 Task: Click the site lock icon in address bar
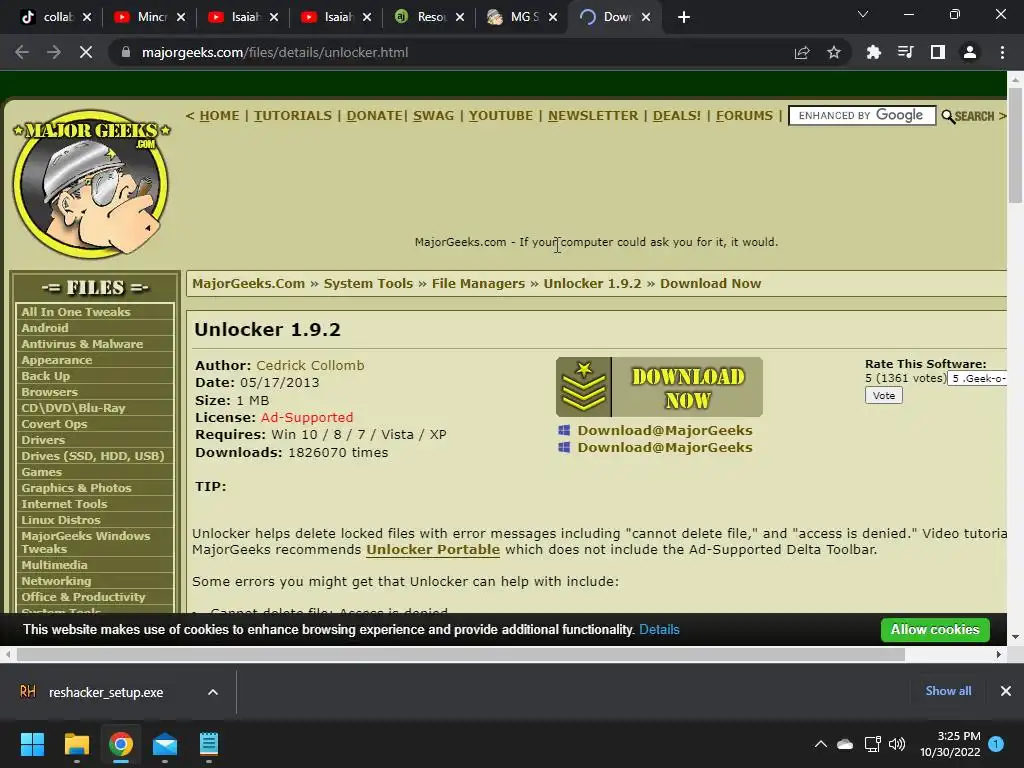click(x=126, y=52)
